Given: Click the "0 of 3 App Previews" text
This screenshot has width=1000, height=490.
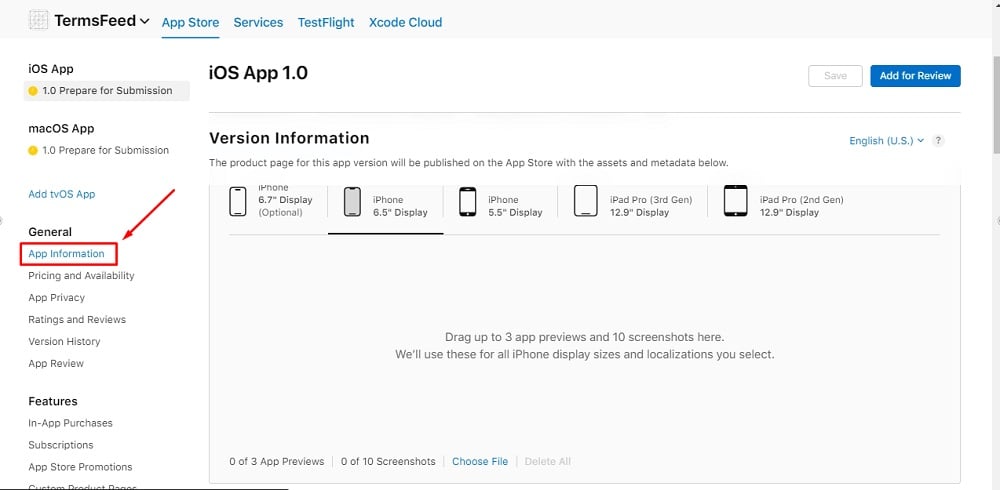Looking at the screenshot, I should click(277, 461).
